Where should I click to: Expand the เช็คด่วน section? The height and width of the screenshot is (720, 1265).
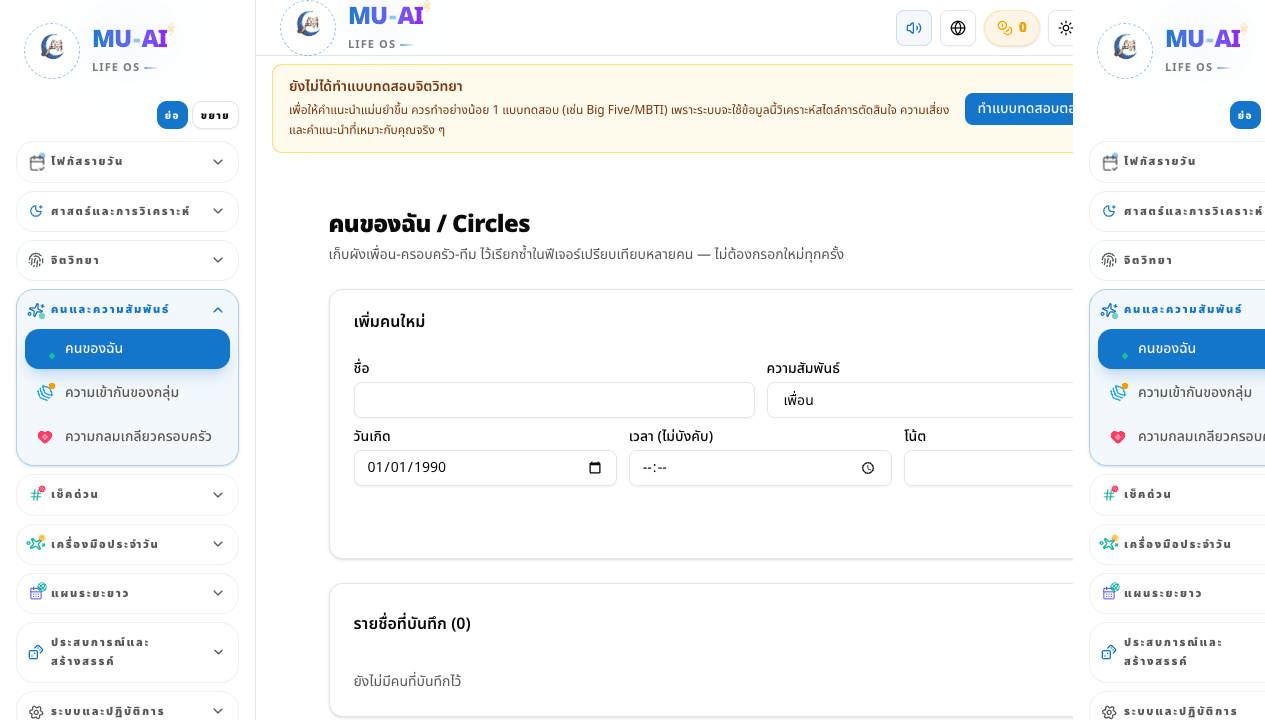tap(127, 495)
